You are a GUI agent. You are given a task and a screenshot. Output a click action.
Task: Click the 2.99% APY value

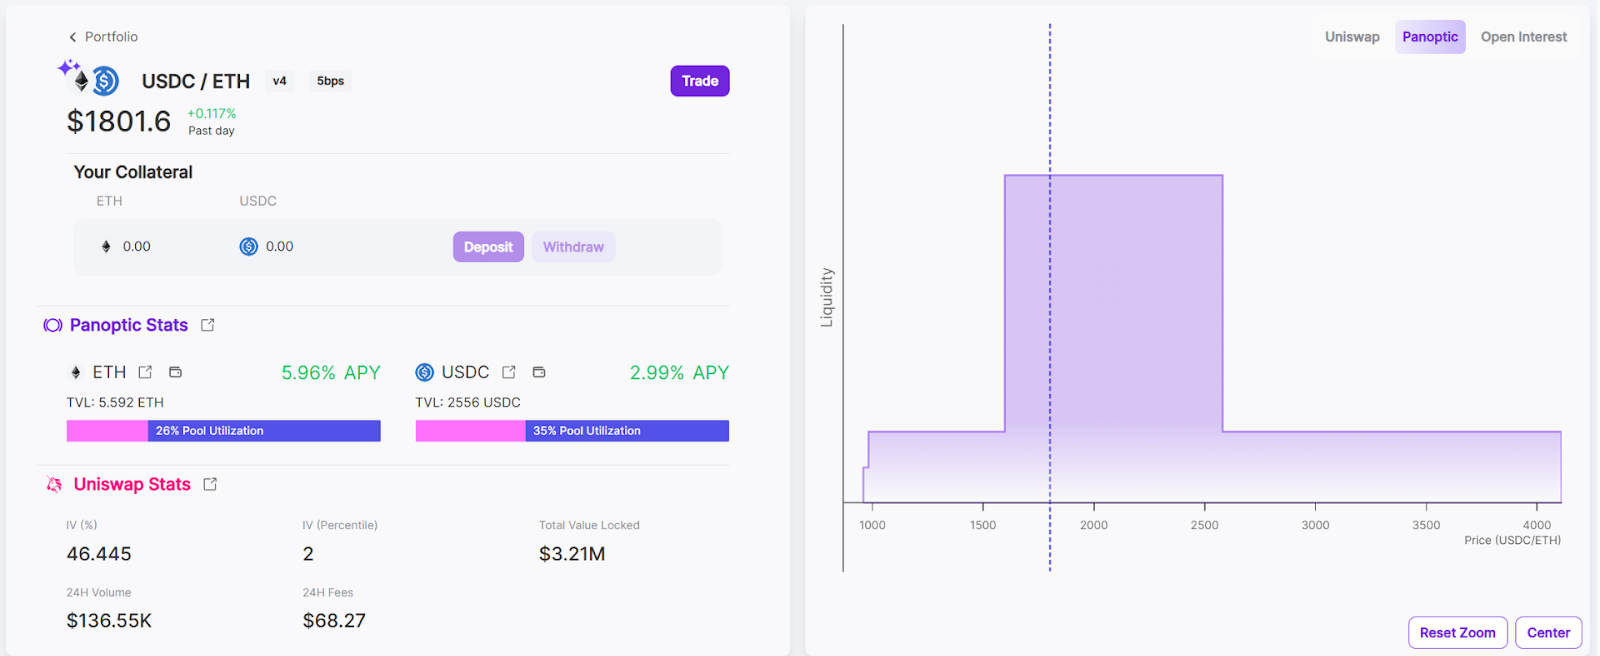(x=679, y=373)
